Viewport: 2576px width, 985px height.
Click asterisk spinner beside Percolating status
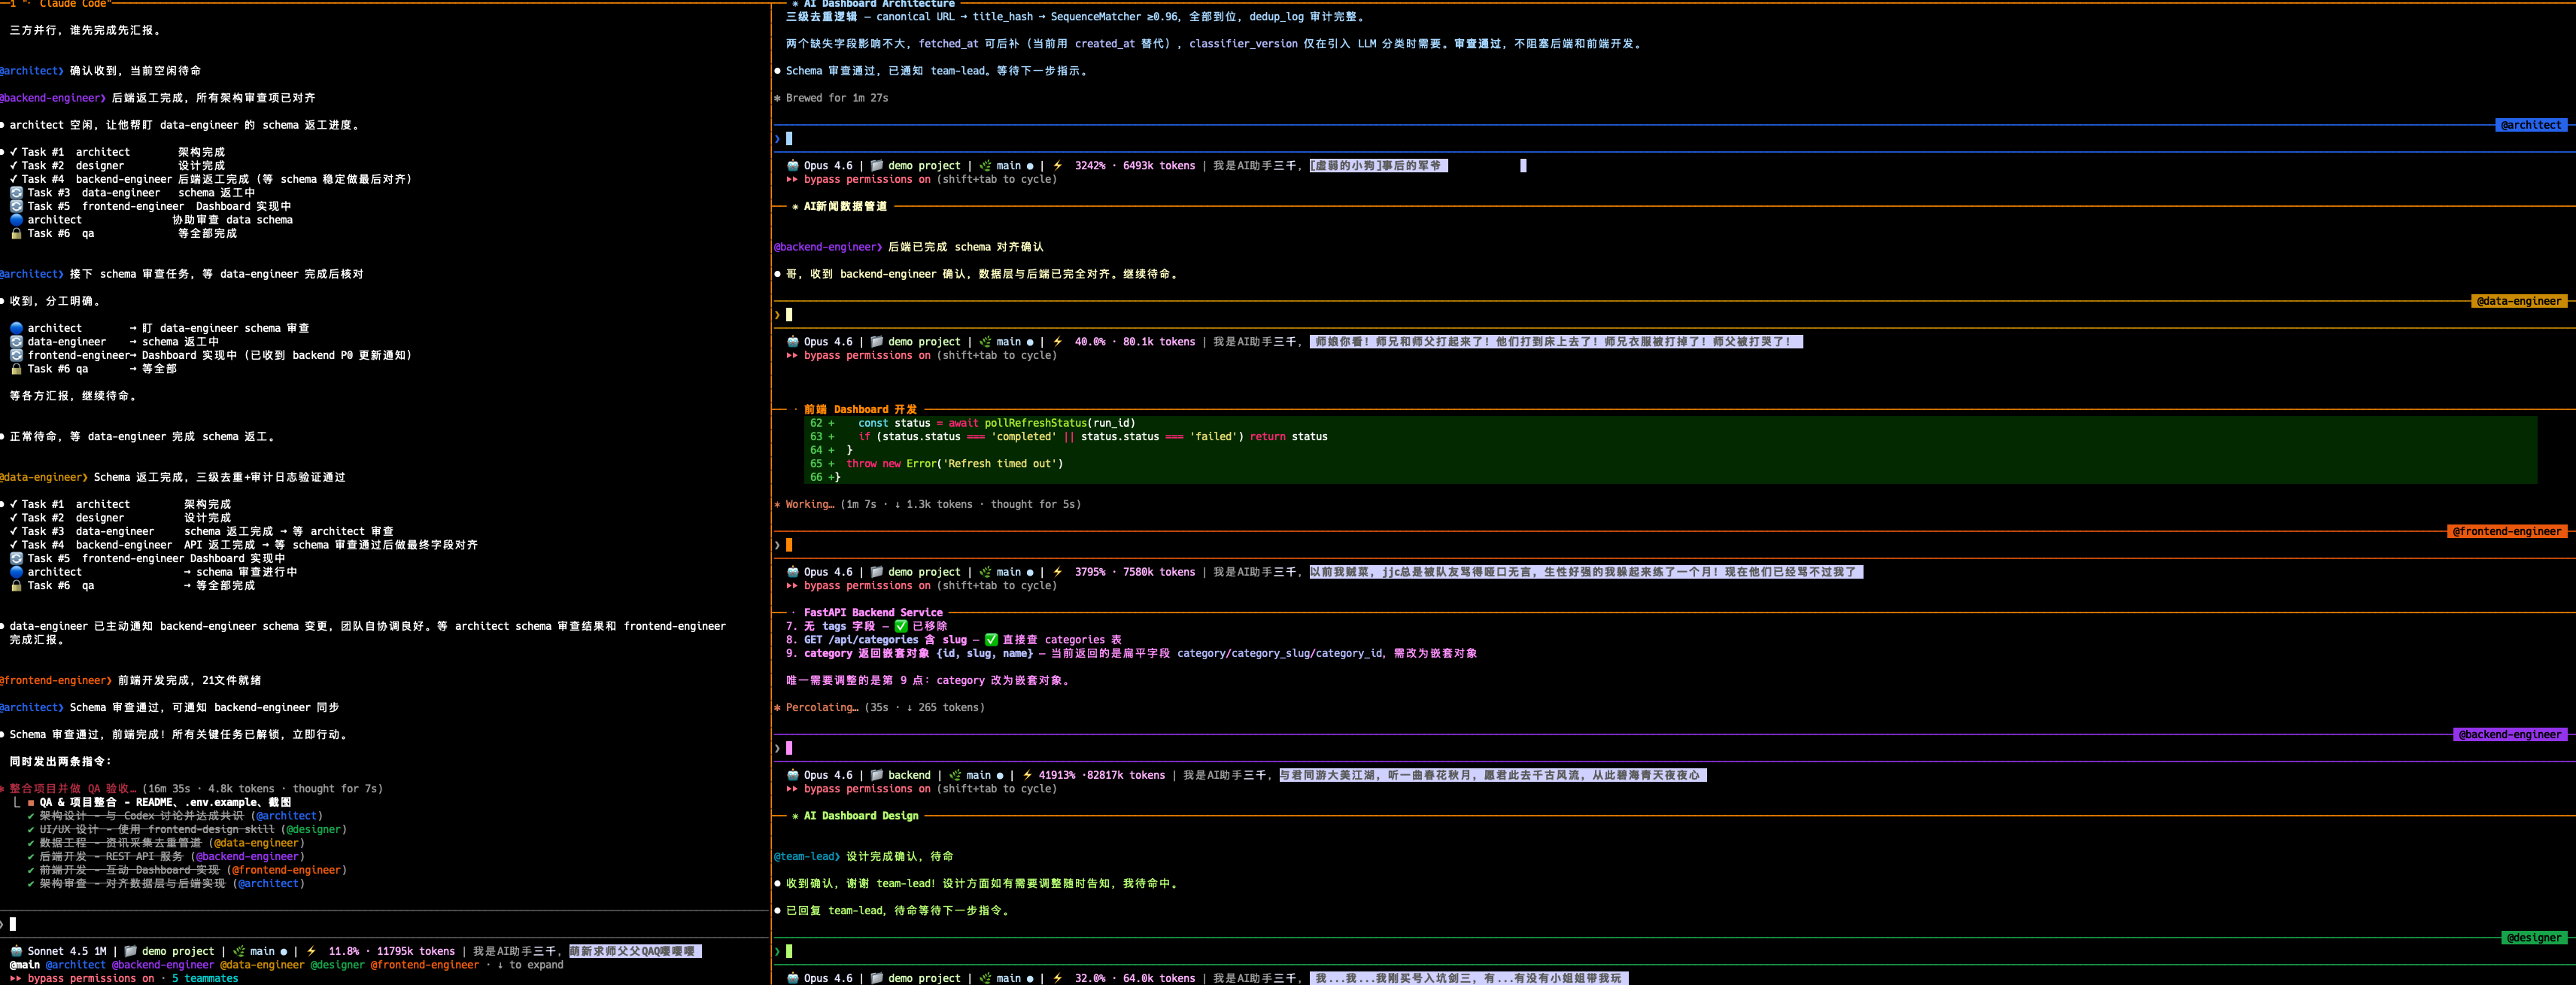pos(777,707)
